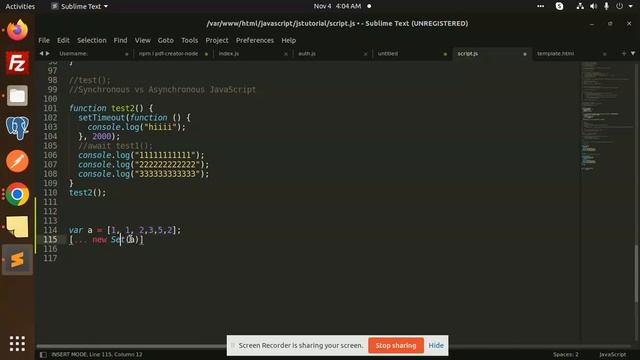Click the Sublime Text dock icon

pos(17,260)
